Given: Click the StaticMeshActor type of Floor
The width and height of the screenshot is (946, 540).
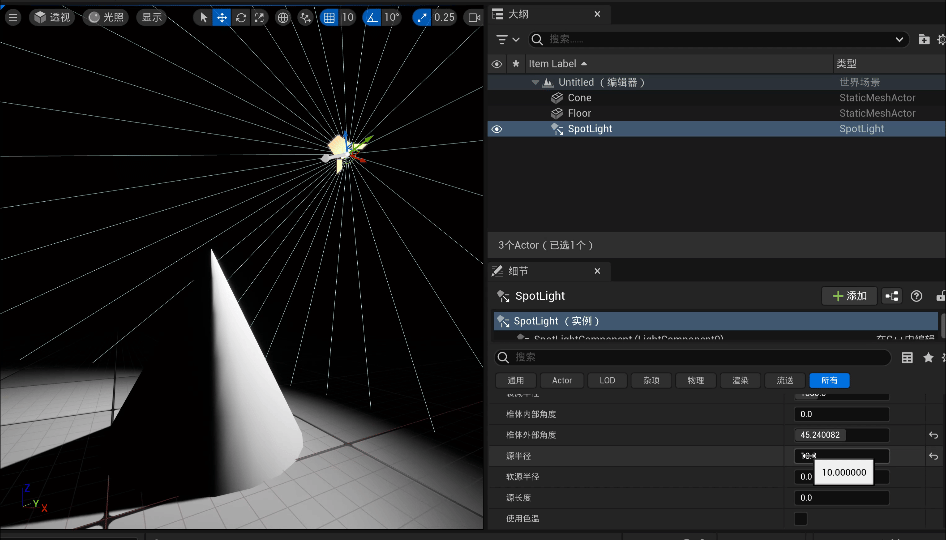Looking at the screenshot, I should pos(877,113).
